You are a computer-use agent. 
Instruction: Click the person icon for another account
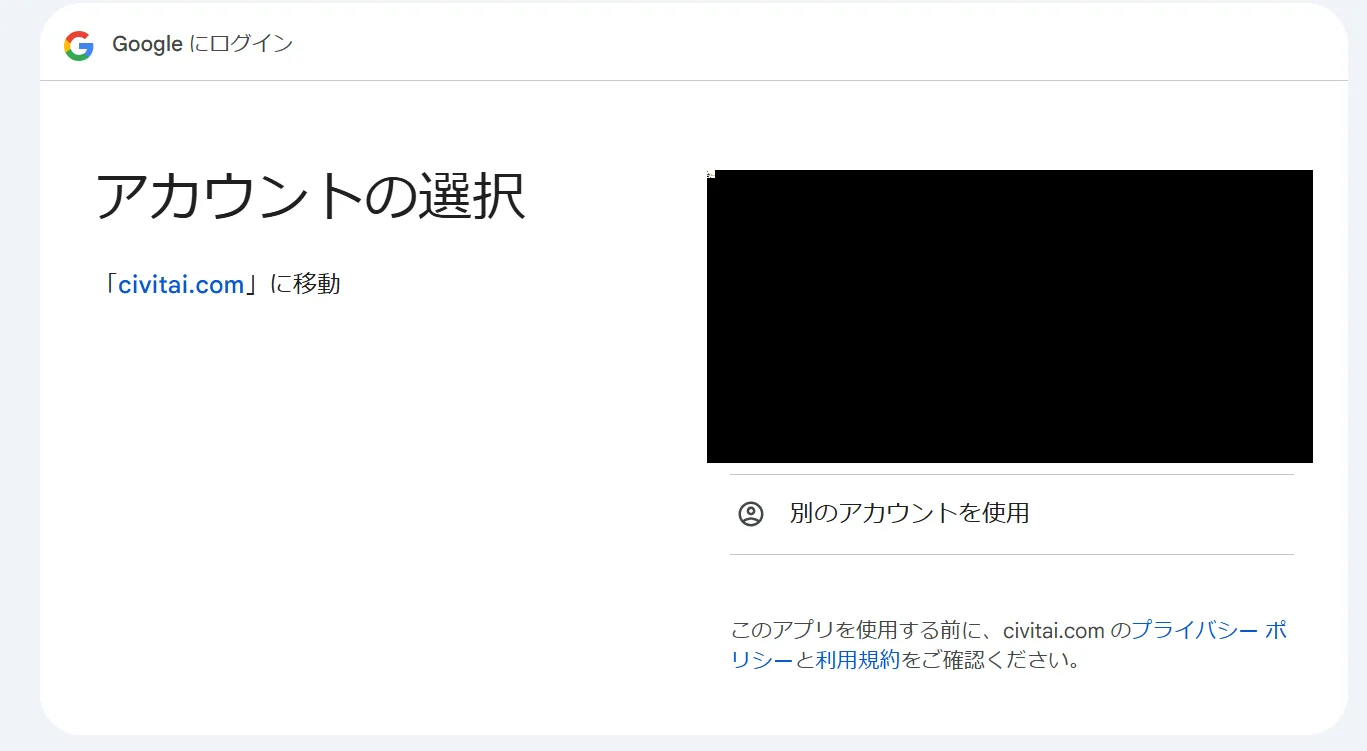750,514
